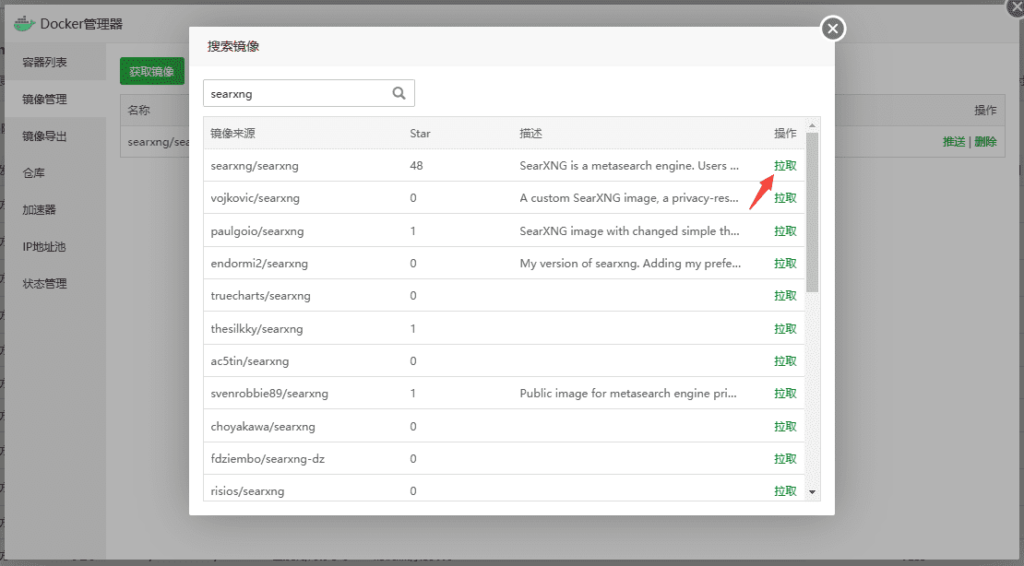
Task: Open 加速器 in the sidebar
Action: pos(39,210)
